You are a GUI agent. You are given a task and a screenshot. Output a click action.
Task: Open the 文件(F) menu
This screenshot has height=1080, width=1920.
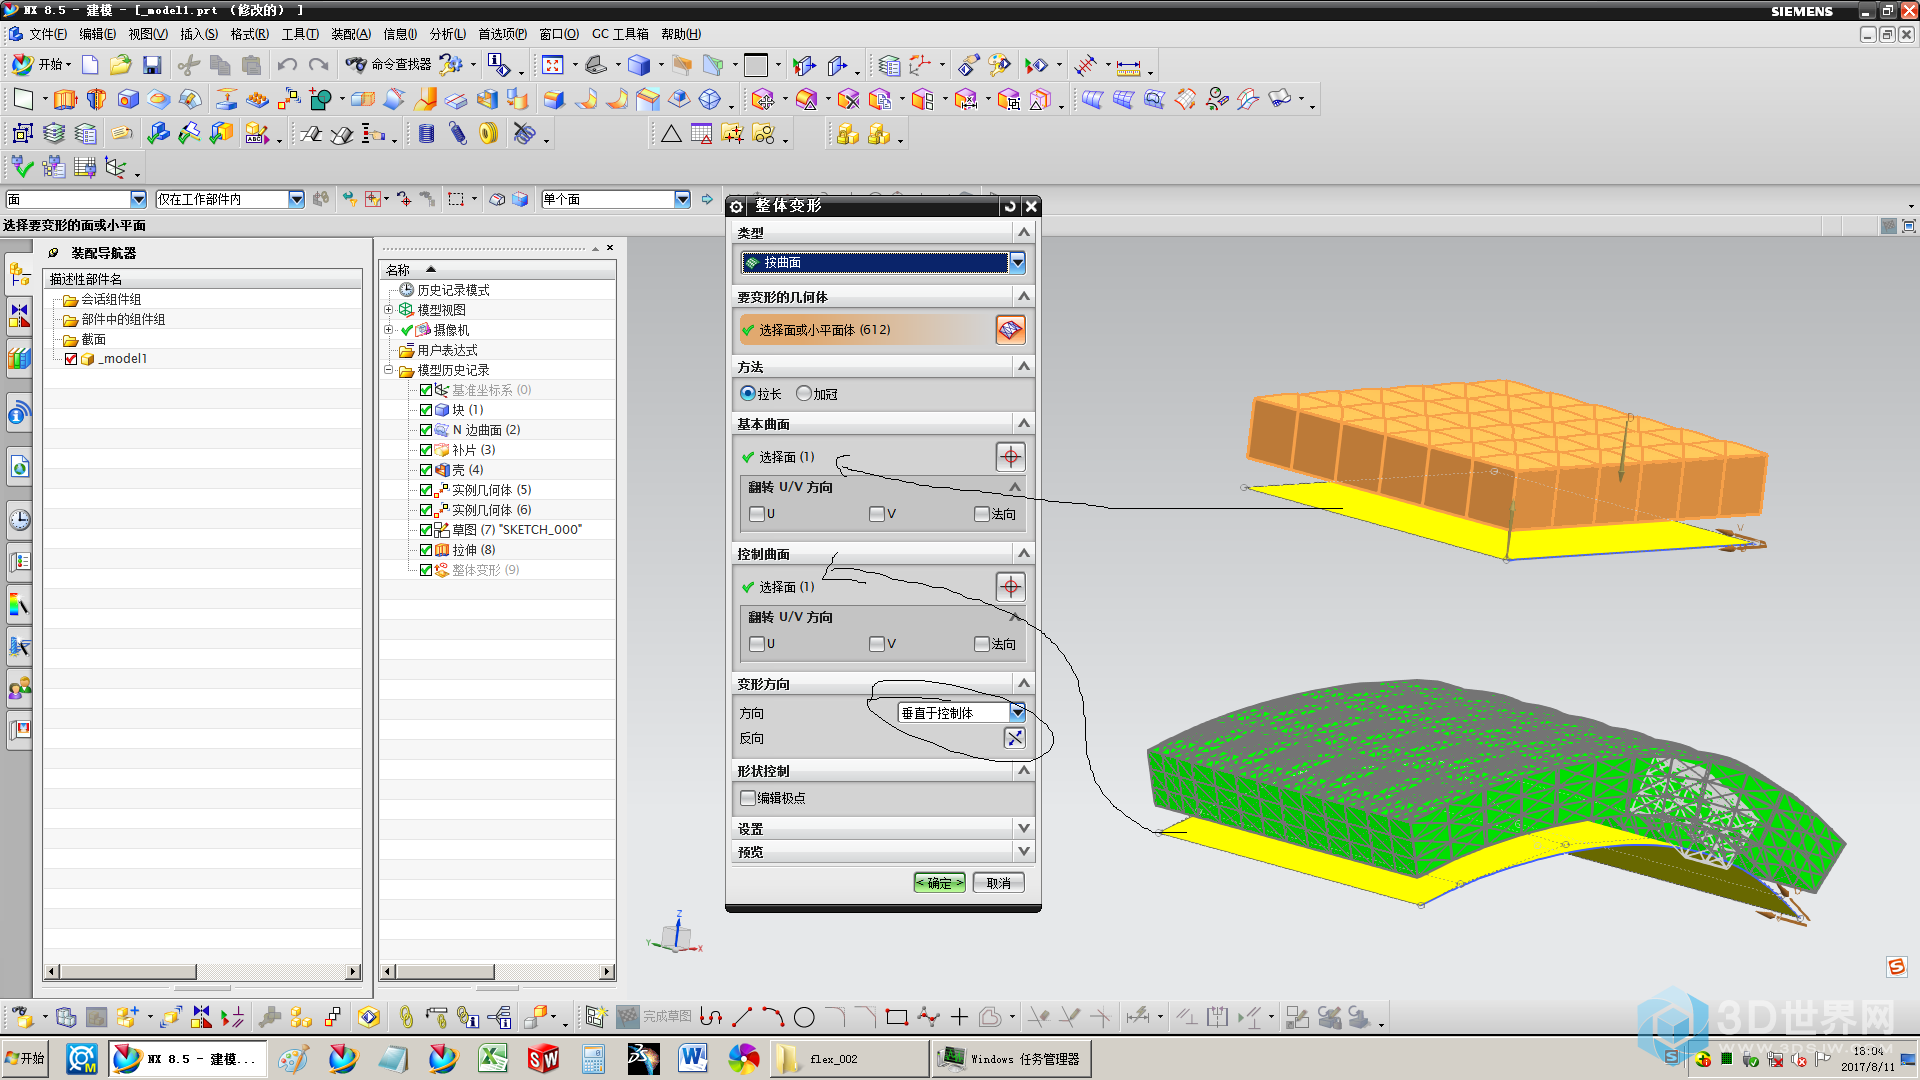tap(47, 34)
